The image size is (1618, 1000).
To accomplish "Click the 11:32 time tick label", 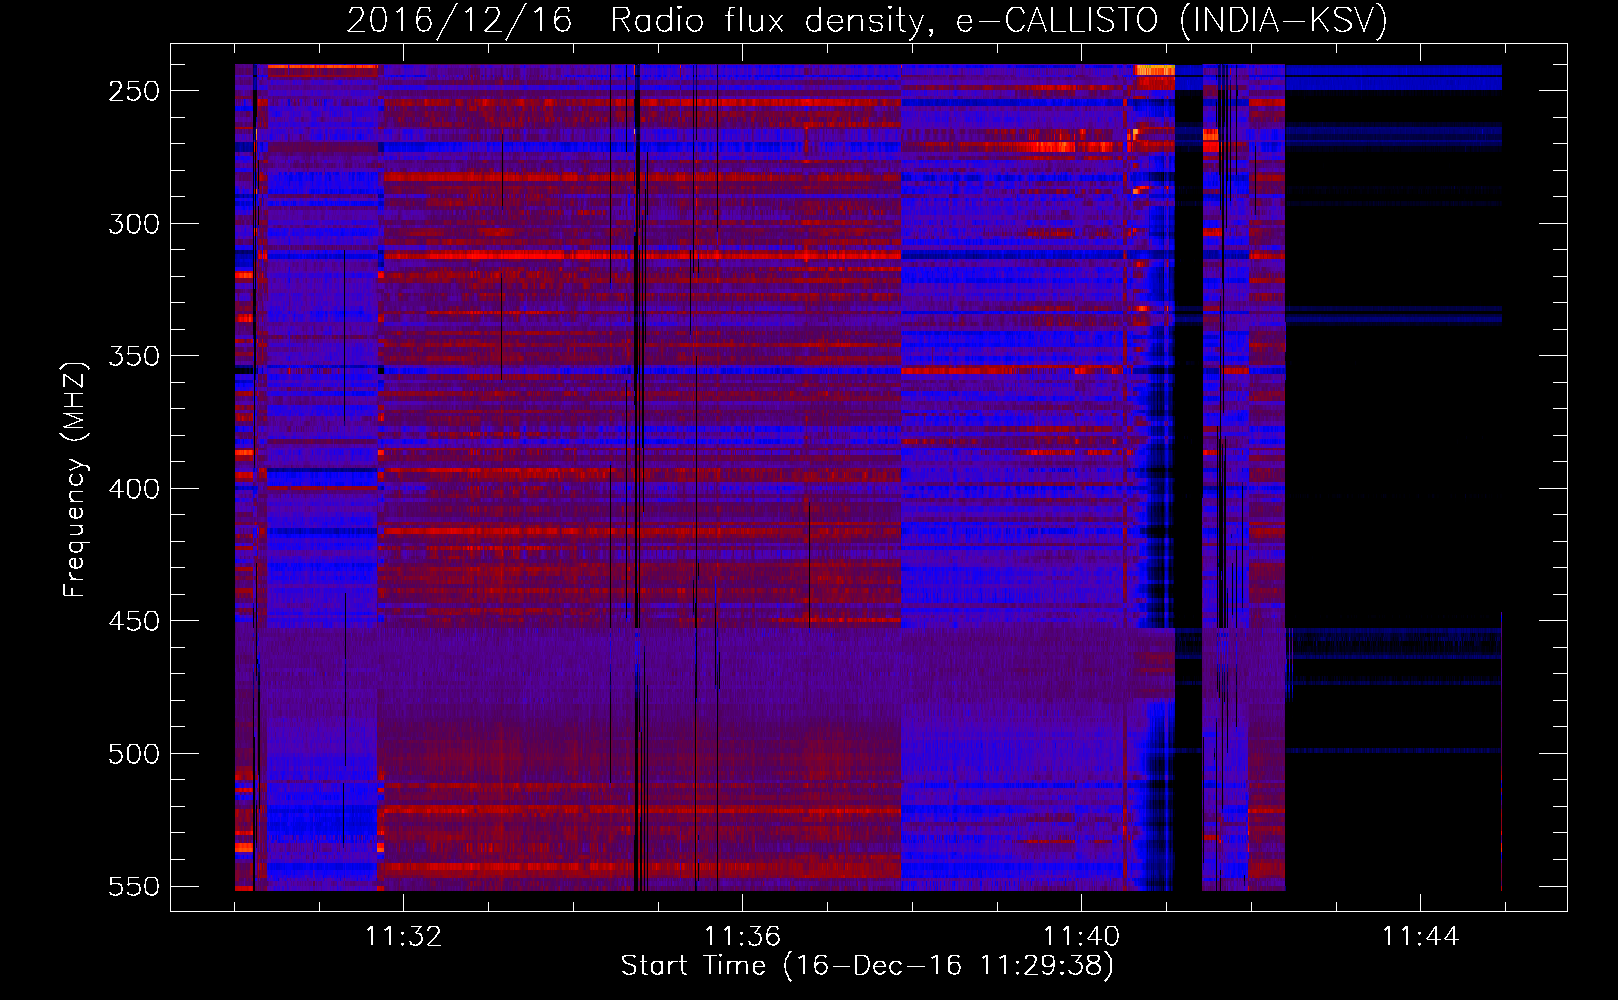I will coord(403,936).
